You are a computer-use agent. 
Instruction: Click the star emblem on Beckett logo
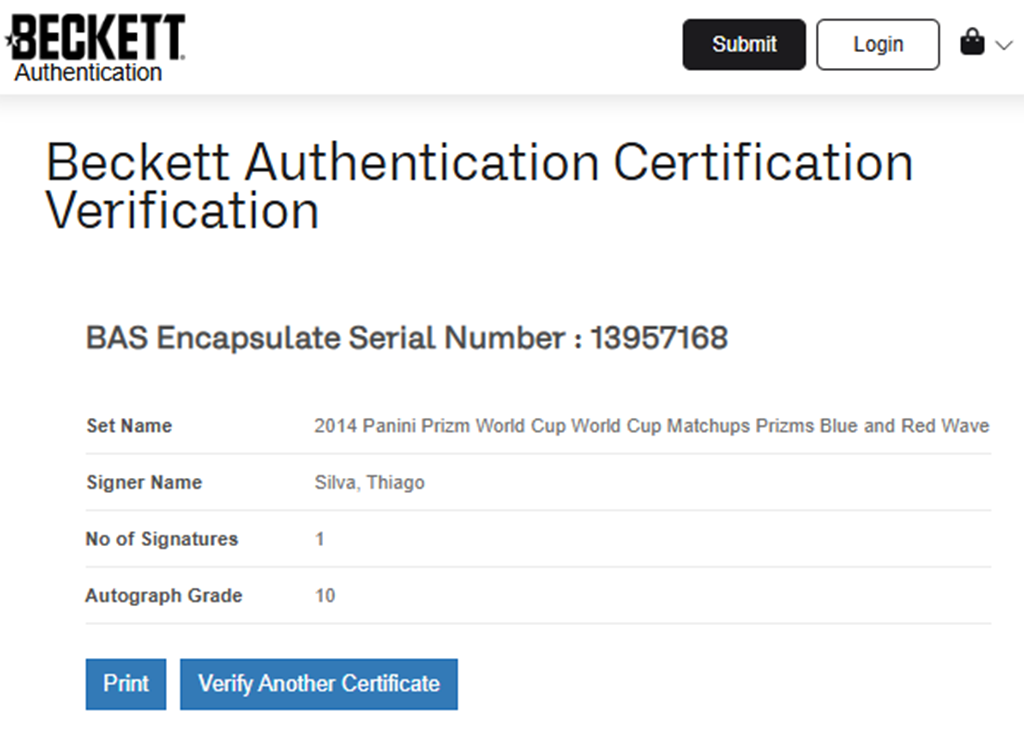11,40
